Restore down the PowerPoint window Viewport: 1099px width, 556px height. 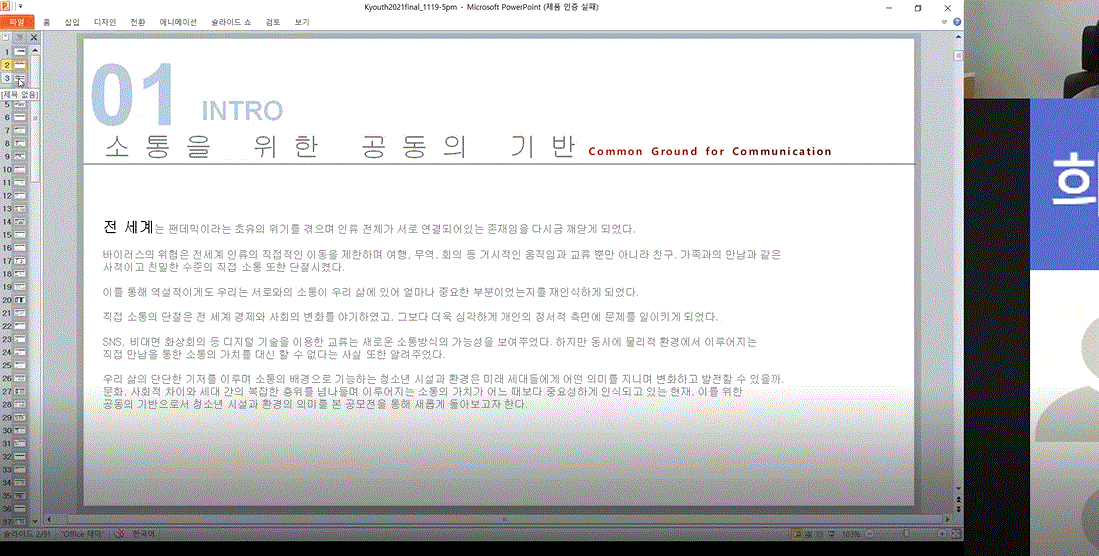[x=917, y=8]
